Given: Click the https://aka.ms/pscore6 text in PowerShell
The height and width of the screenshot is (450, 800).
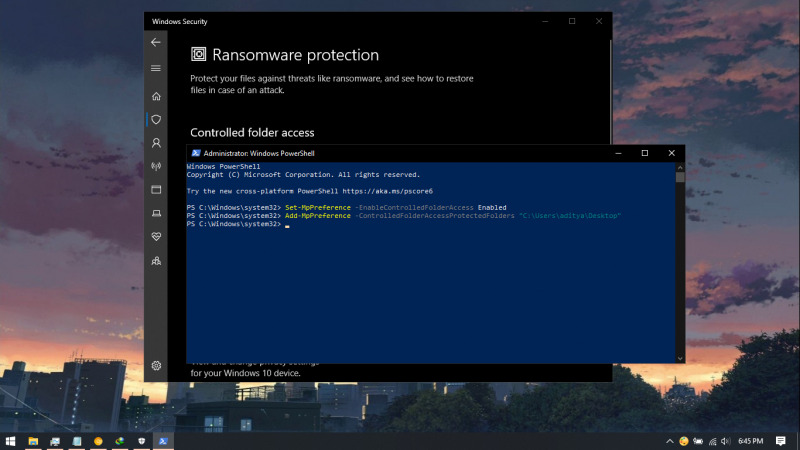Looking at the screenshot, I should (387, 191).
